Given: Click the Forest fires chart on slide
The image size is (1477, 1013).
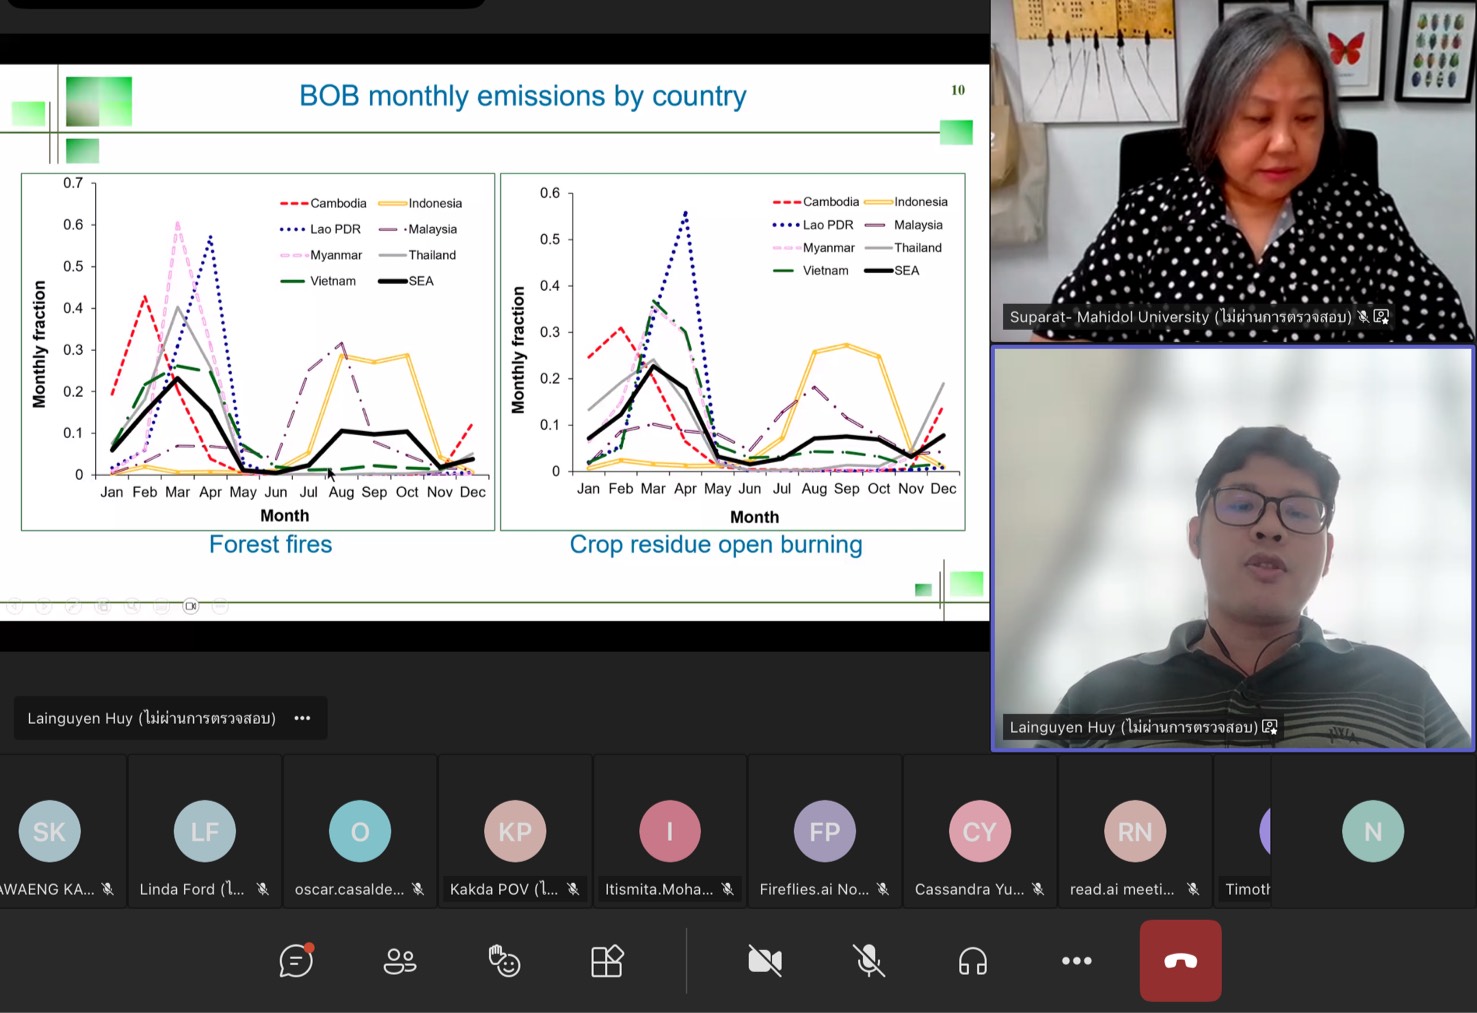Looking at the screenshot, I should pyautogui.click(x=258, y=350).
